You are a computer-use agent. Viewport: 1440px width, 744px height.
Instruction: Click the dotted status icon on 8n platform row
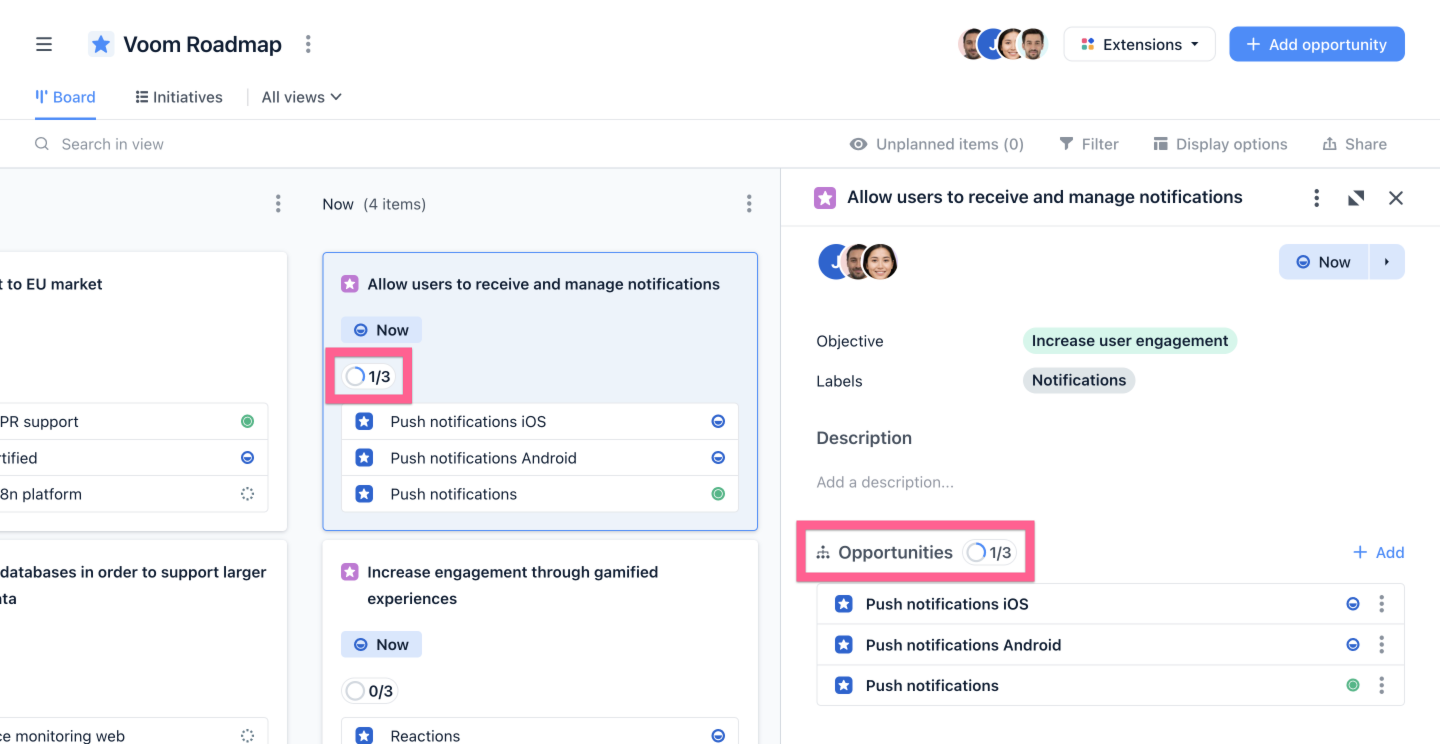[x=247, y=494]
